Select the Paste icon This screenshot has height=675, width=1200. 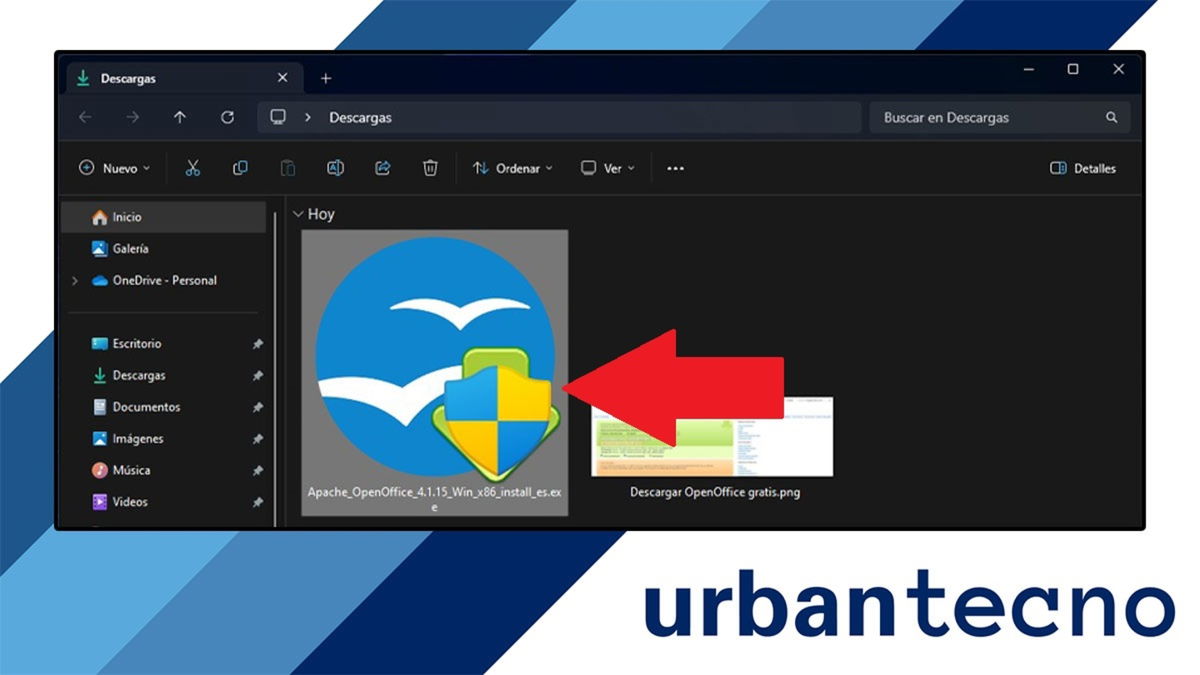pyautogui.click(x=287, y=167)
